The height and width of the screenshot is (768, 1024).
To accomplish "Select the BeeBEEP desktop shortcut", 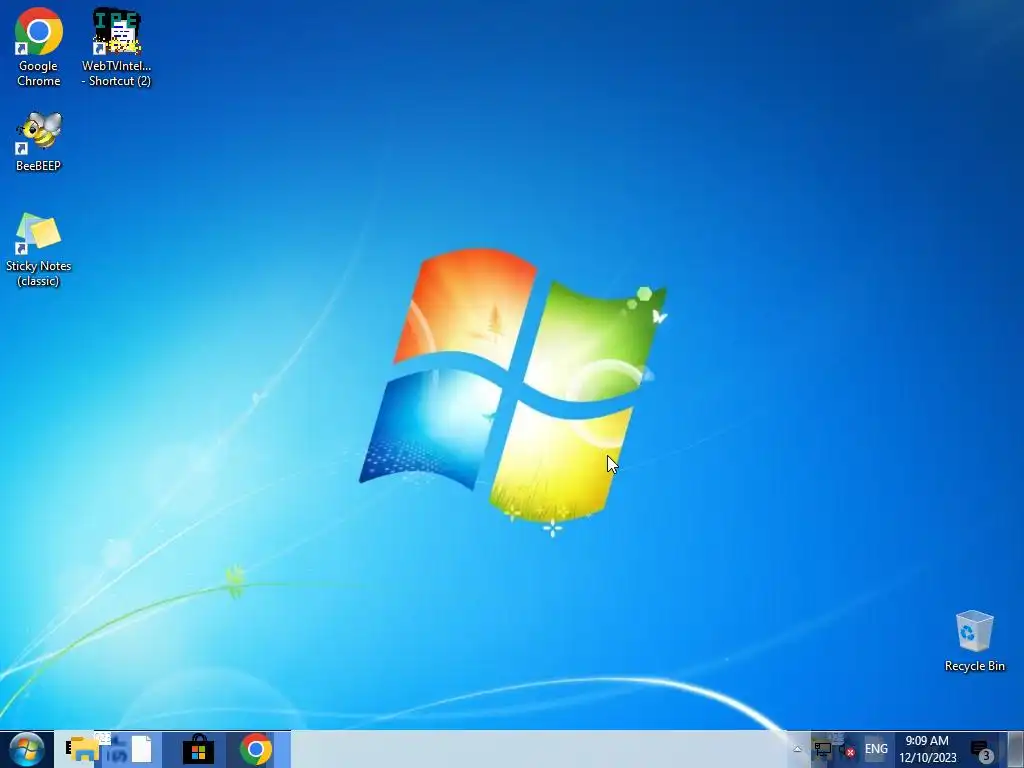I will click(x=39, y=142).
